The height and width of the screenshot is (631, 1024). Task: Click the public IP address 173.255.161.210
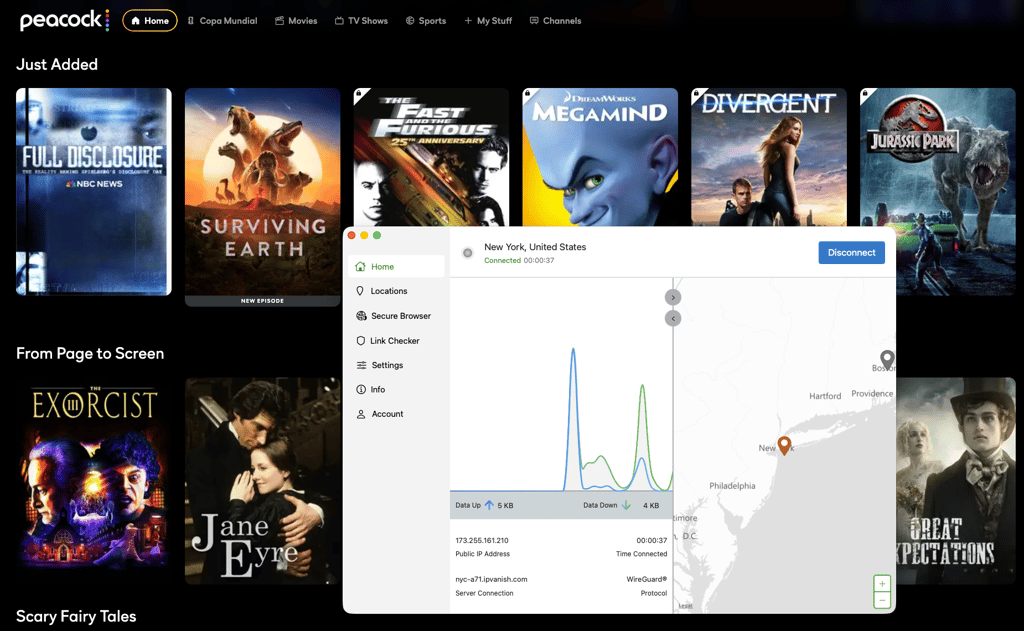tap(482, 541)
